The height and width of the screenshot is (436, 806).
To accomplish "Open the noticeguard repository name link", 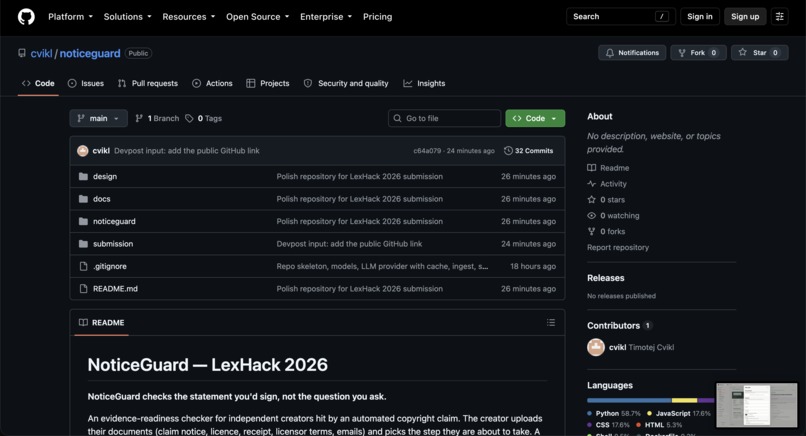I will point(90,53).
